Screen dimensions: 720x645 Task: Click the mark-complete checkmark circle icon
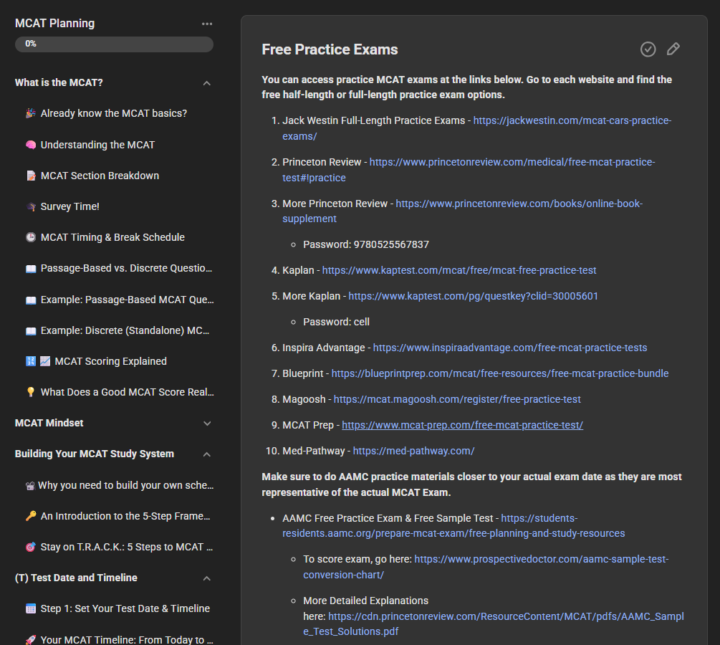(648, 49)
